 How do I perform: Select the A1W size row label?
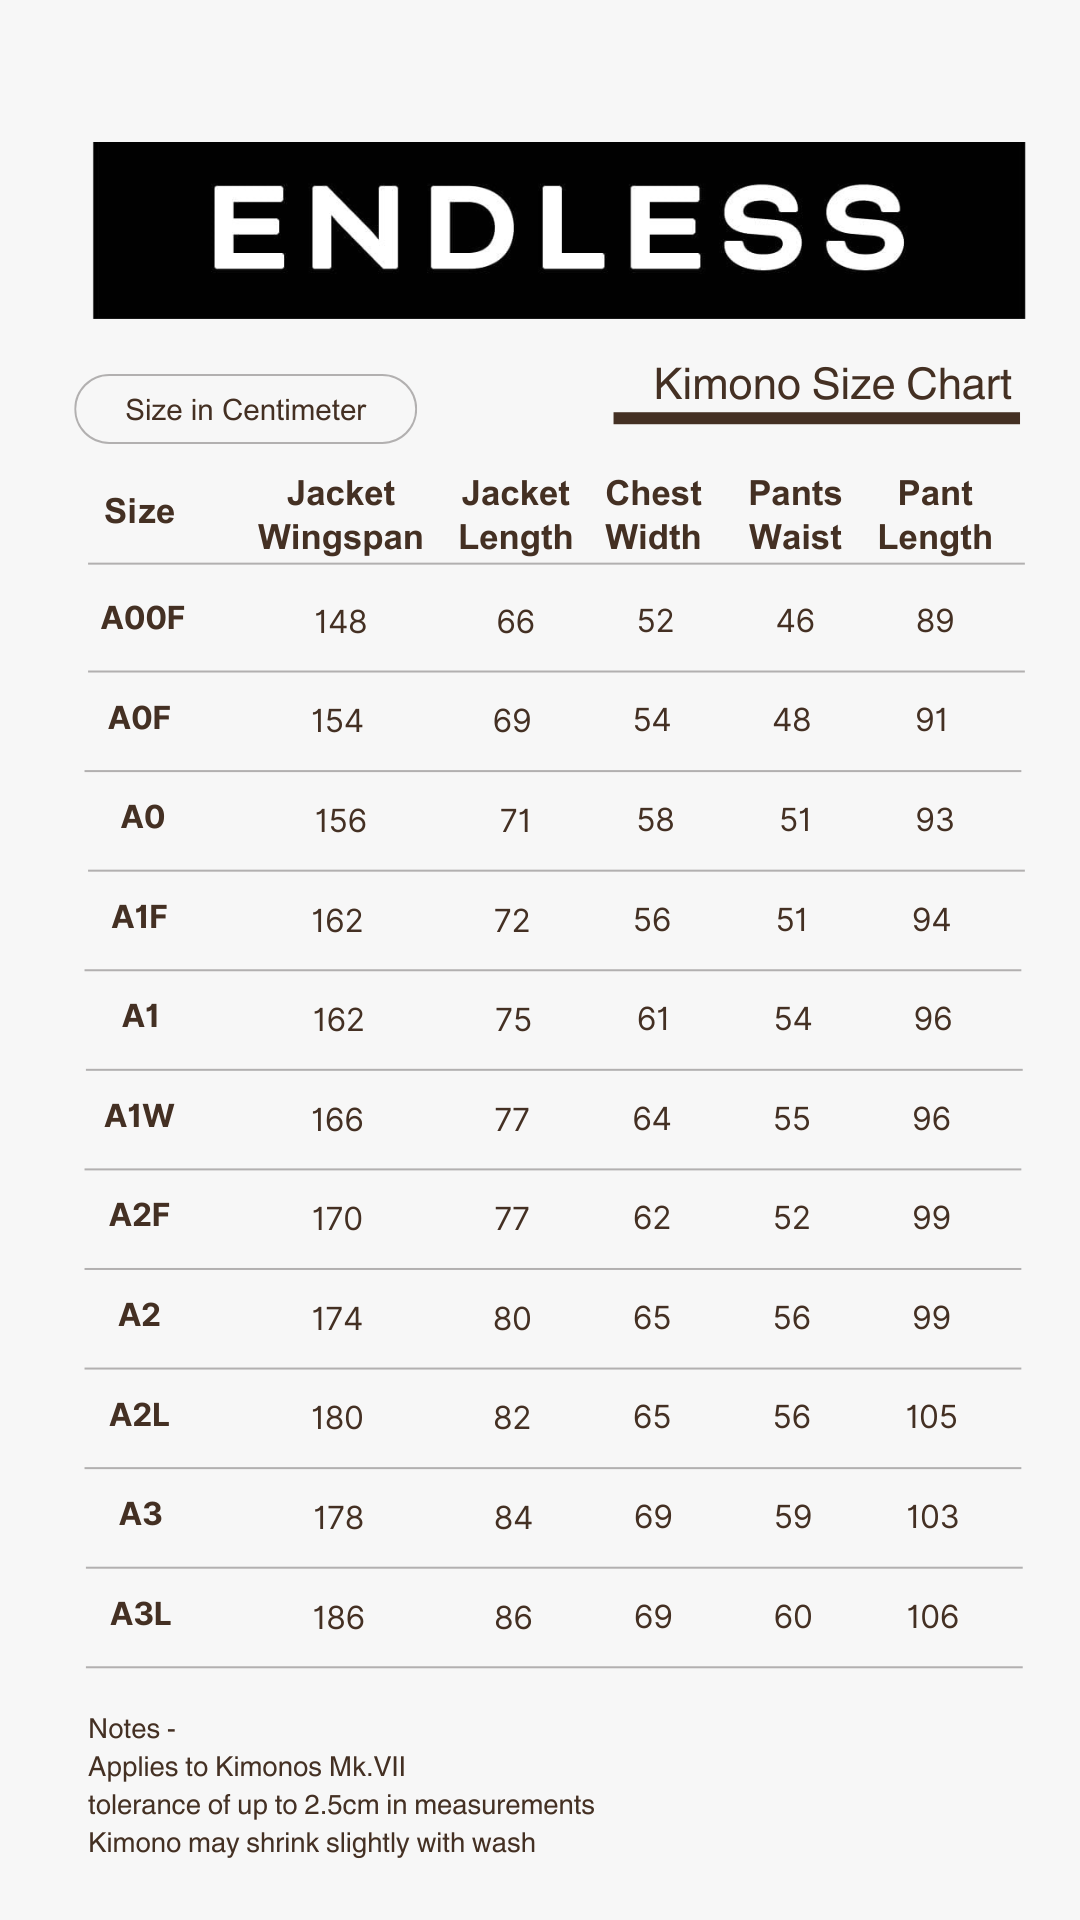pos(139,1116)
